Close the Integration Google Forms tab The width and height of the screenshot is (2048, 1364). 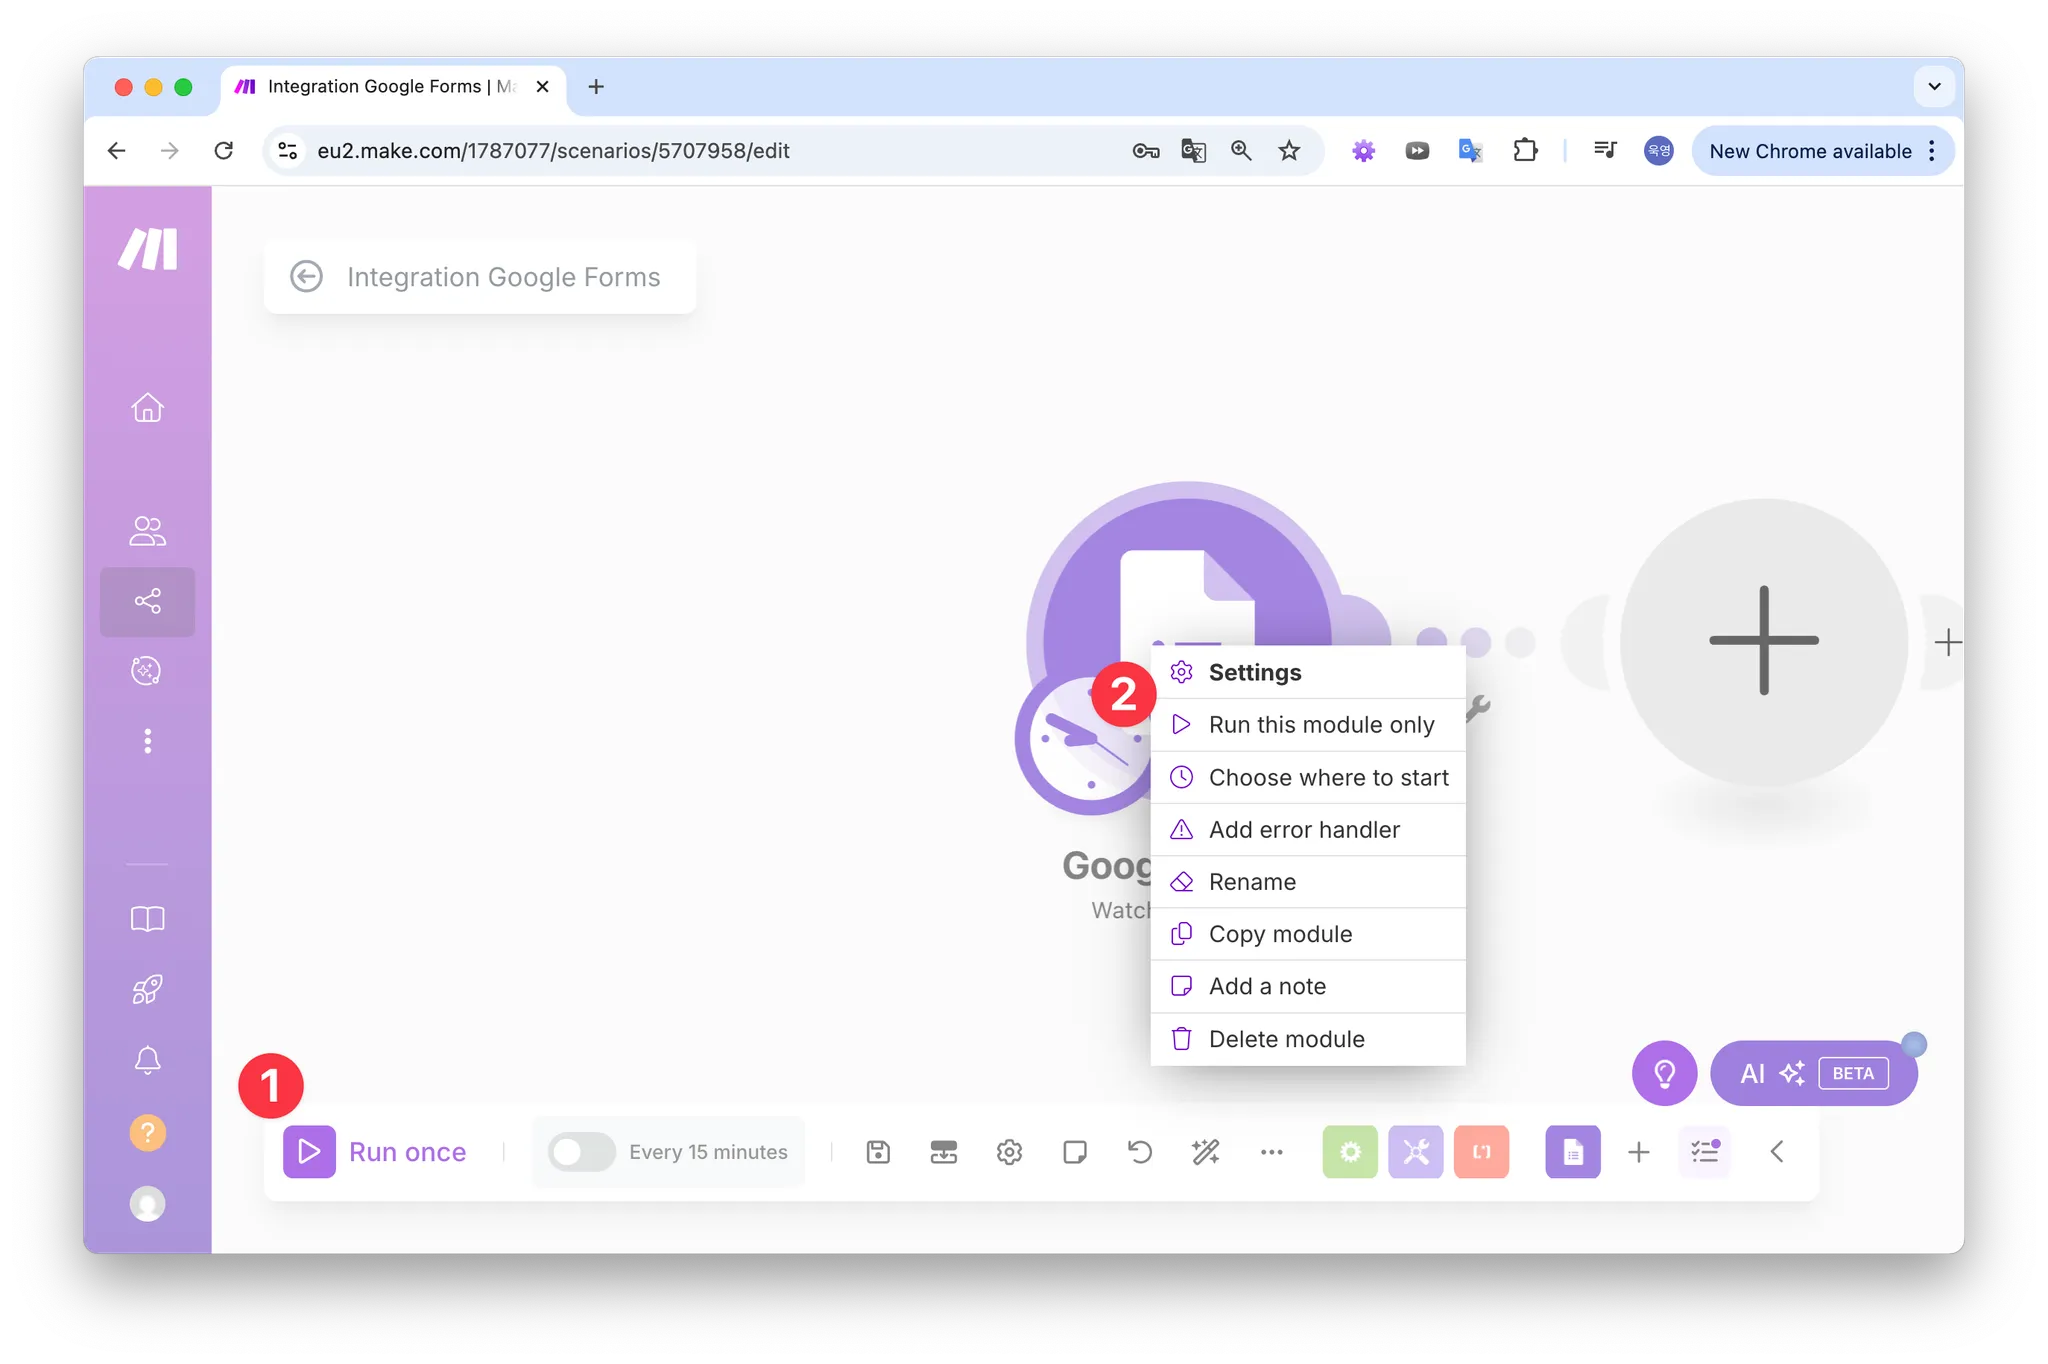coord(542,87)
